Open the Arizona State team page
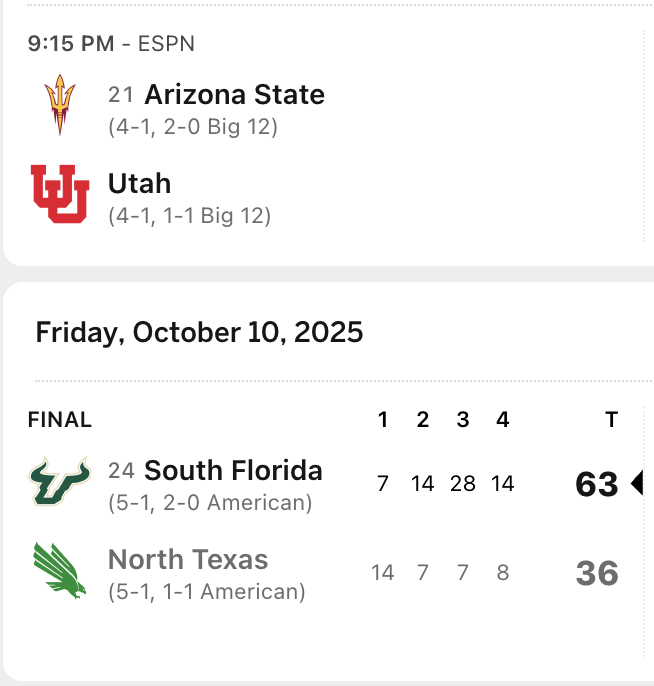Image resolution: width=654 pixels, height=686 pixels. (234, 95)
